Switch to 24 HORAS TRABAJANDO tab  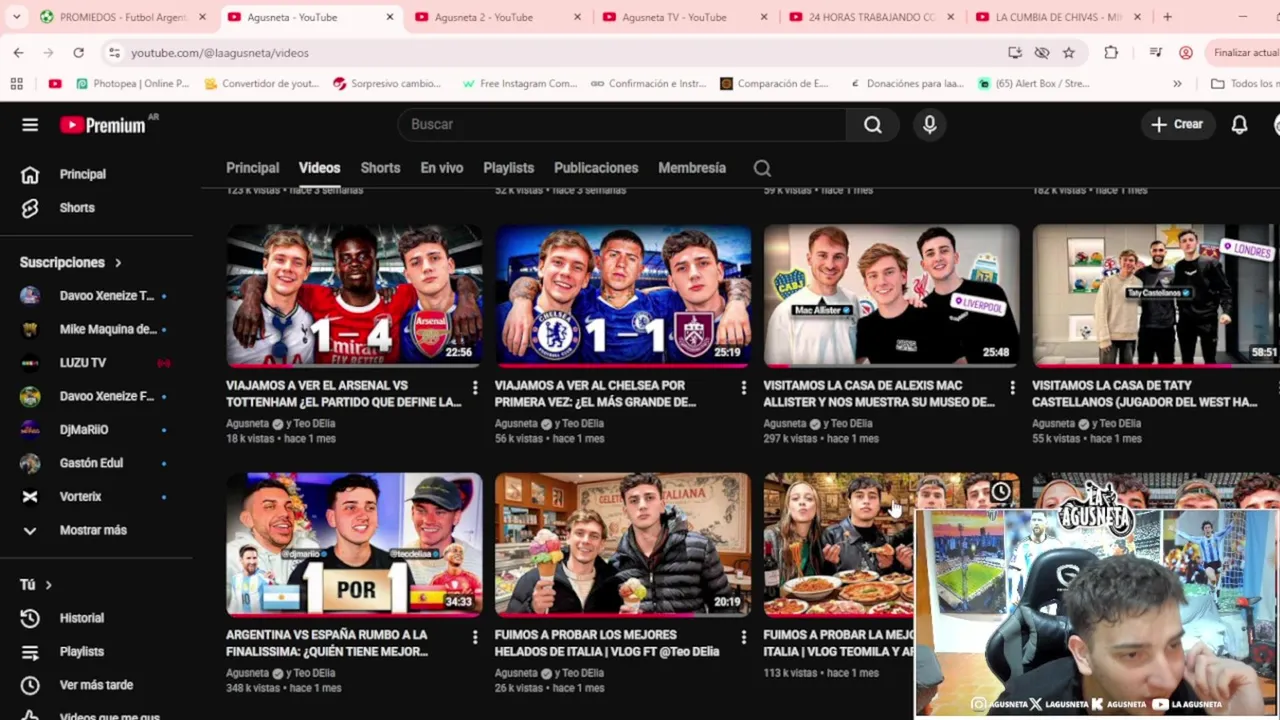click(872, 17)
